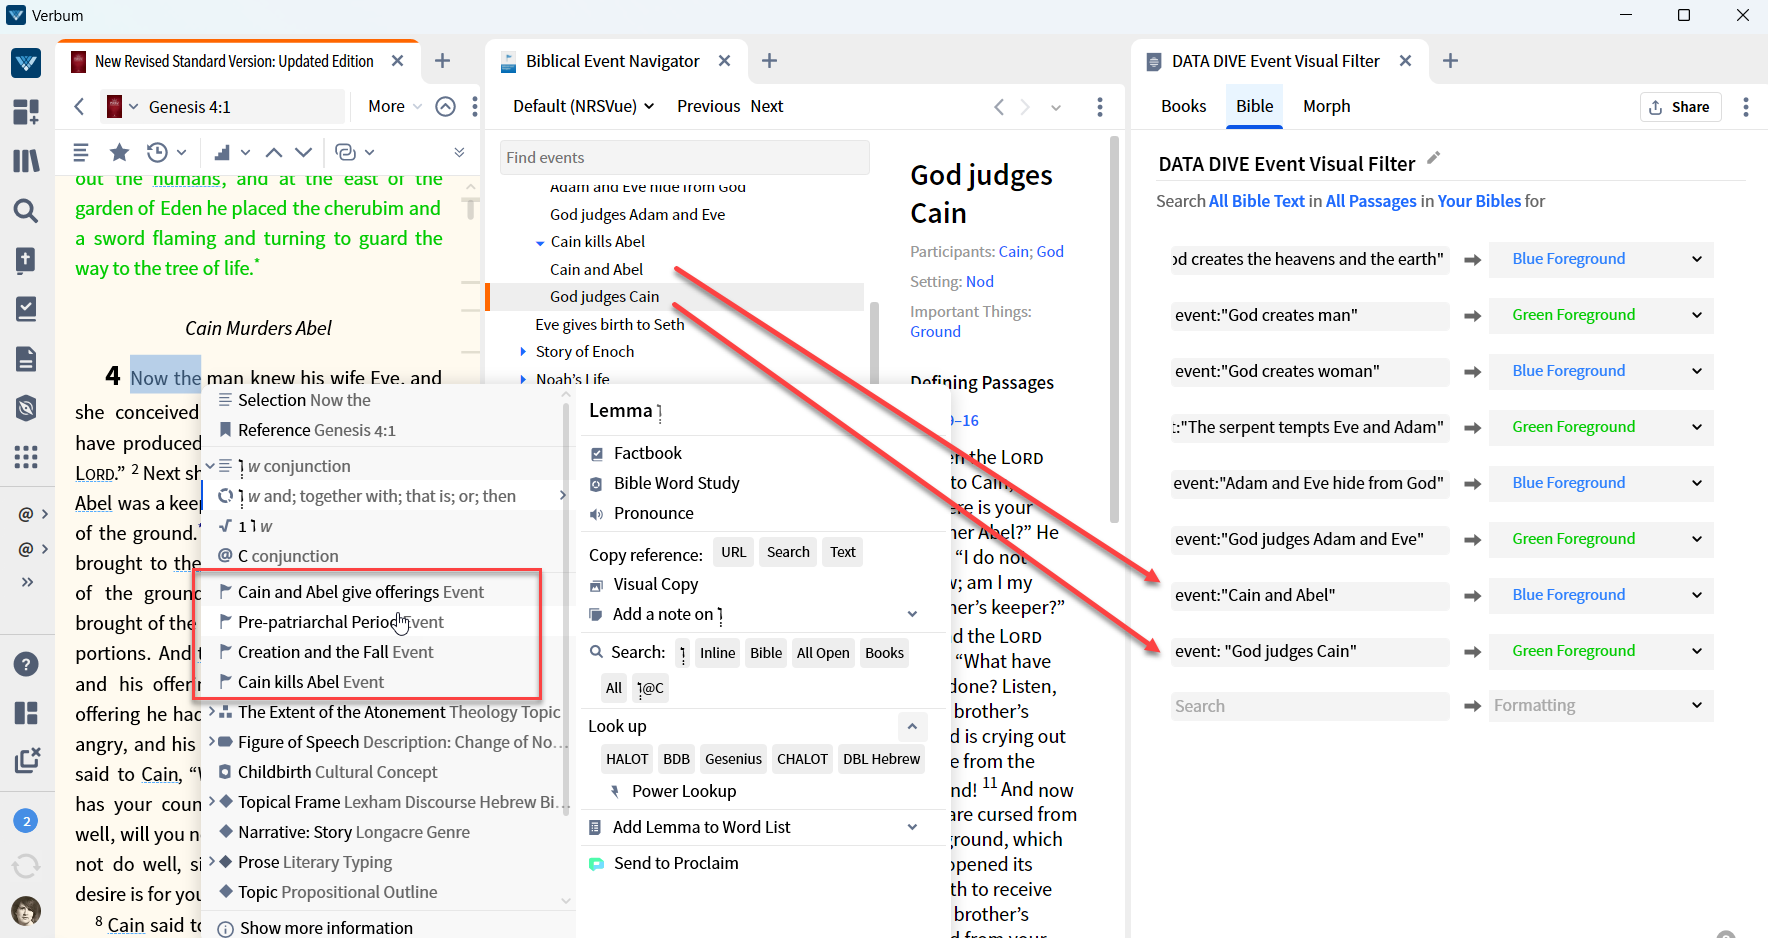Screen dimensions: 1768x938
Task: Select God judges Adam and Eve event
Action: click(x=637, y=214)
